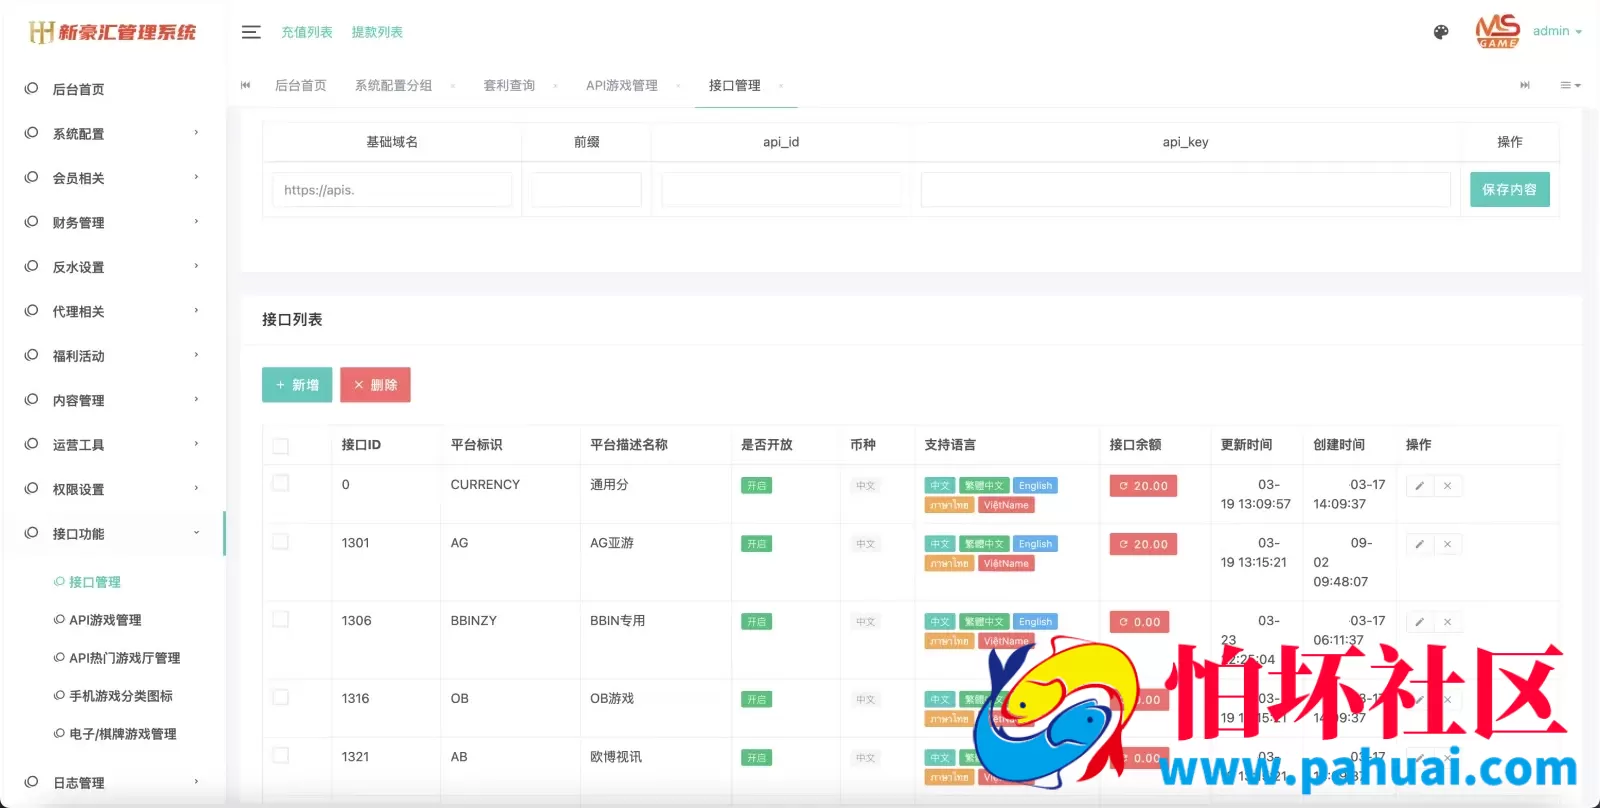Viewport: 1600px width, 808px height.
Task: Collapse sidebar with the hamburger menu icon
Action: pos(251,32)
